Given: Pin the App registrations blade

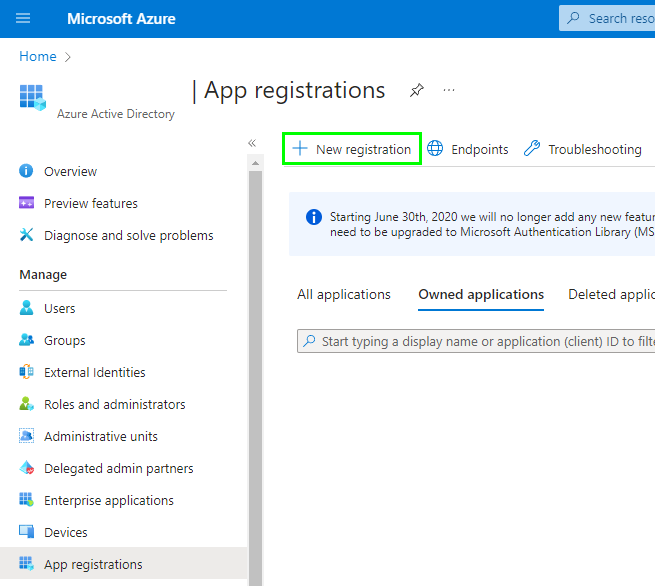Looking at the screenshot, I should (416, 90).
